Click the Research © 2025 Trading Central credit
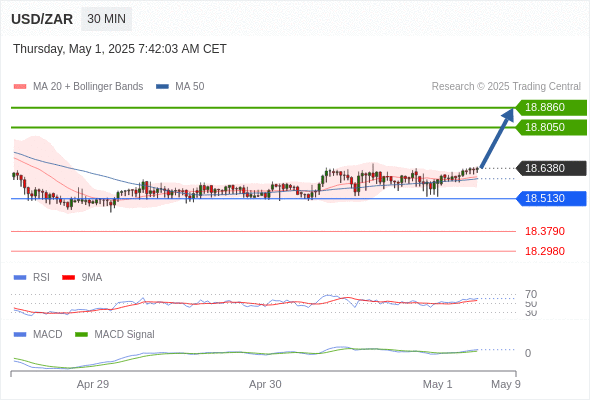 506,87
